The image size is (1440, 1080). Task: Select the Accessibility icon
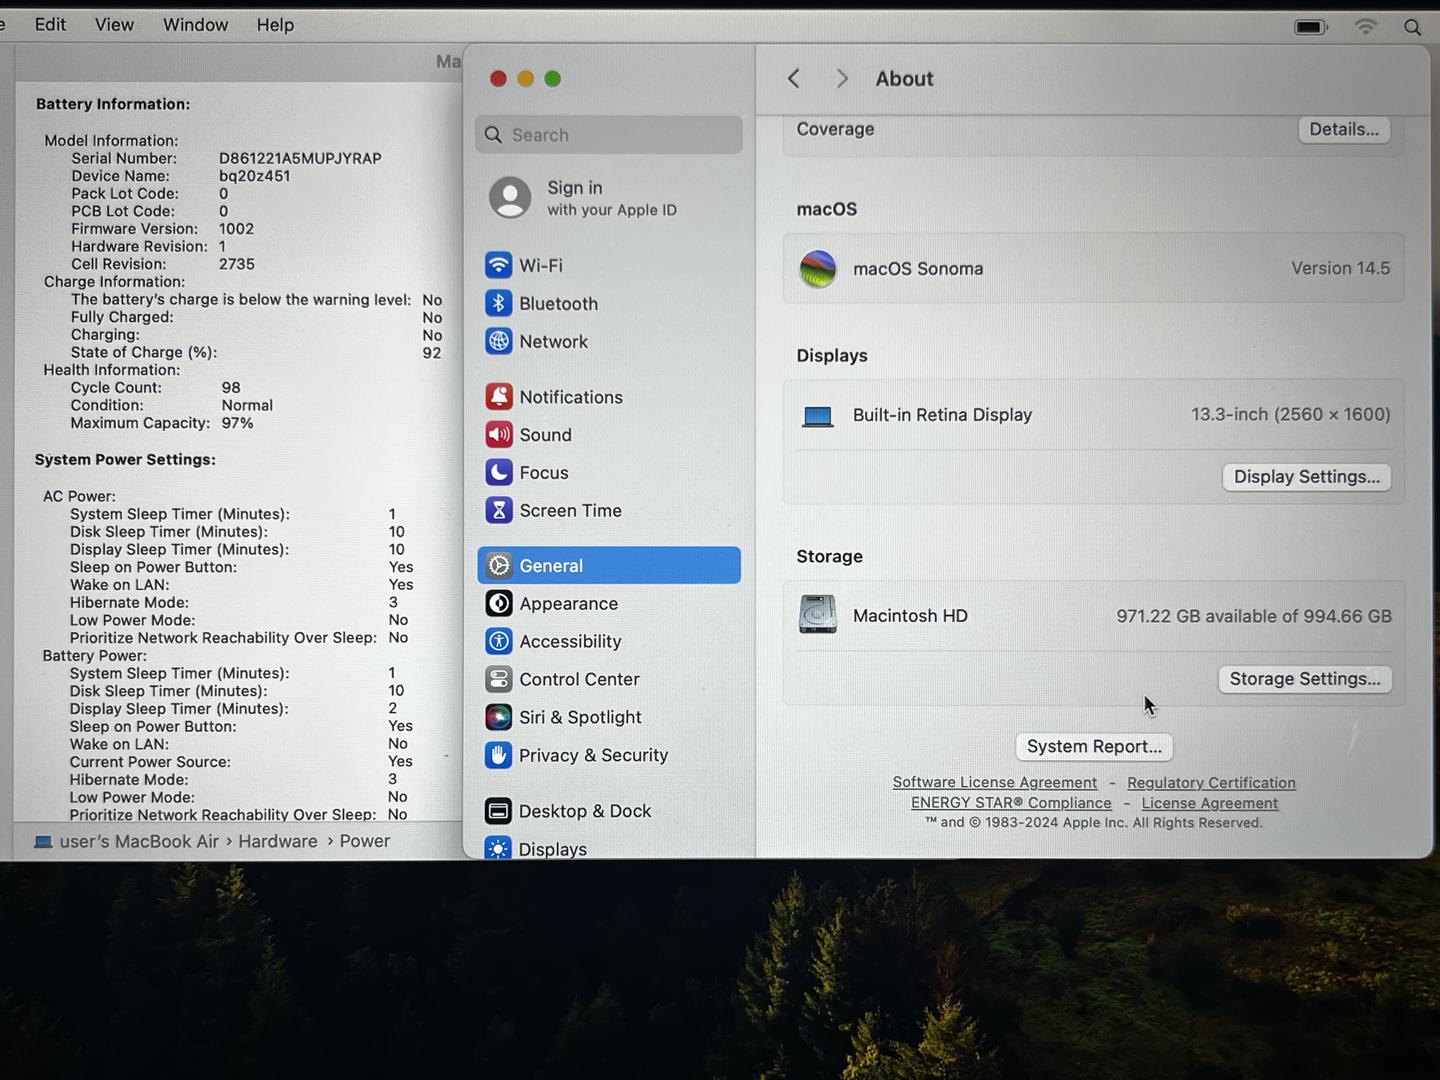click(x=498, y=641)
